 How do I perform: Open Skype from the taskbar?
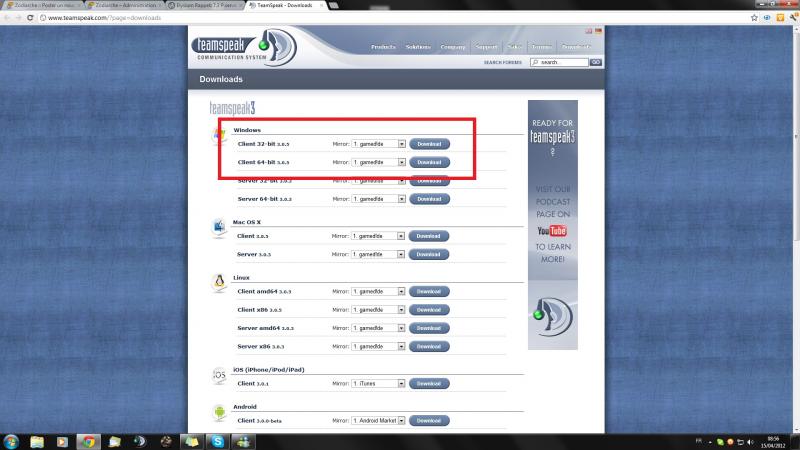(x=218, y=442)
